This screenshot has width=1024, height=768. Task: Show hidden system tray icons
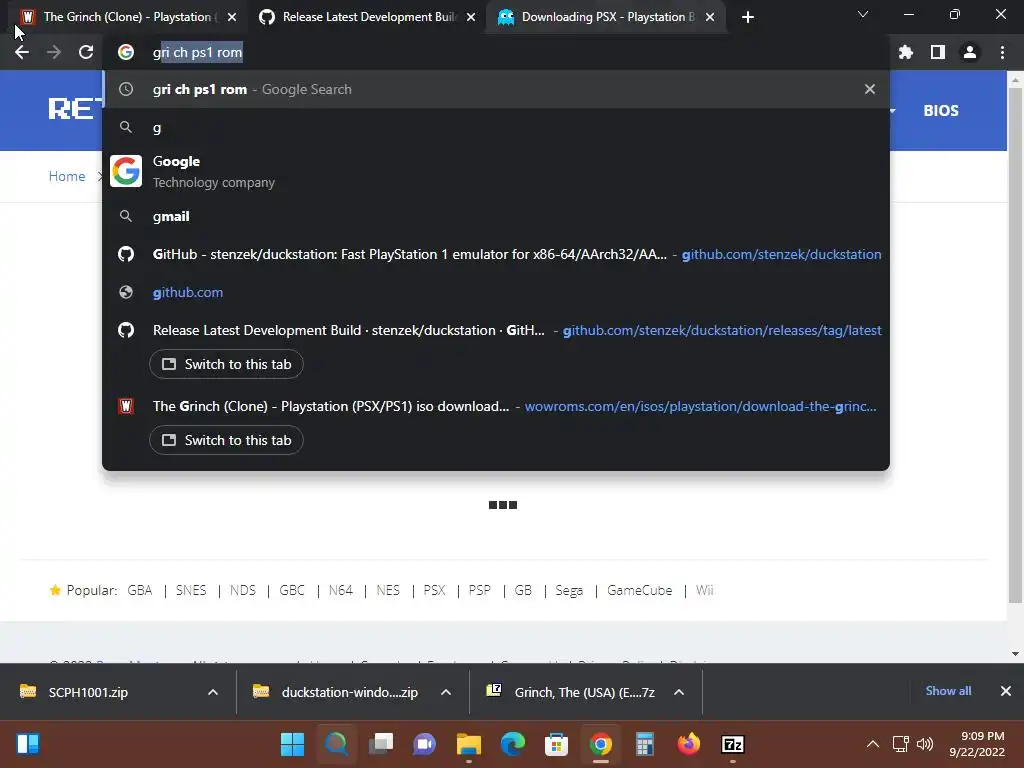click(872, 744)
